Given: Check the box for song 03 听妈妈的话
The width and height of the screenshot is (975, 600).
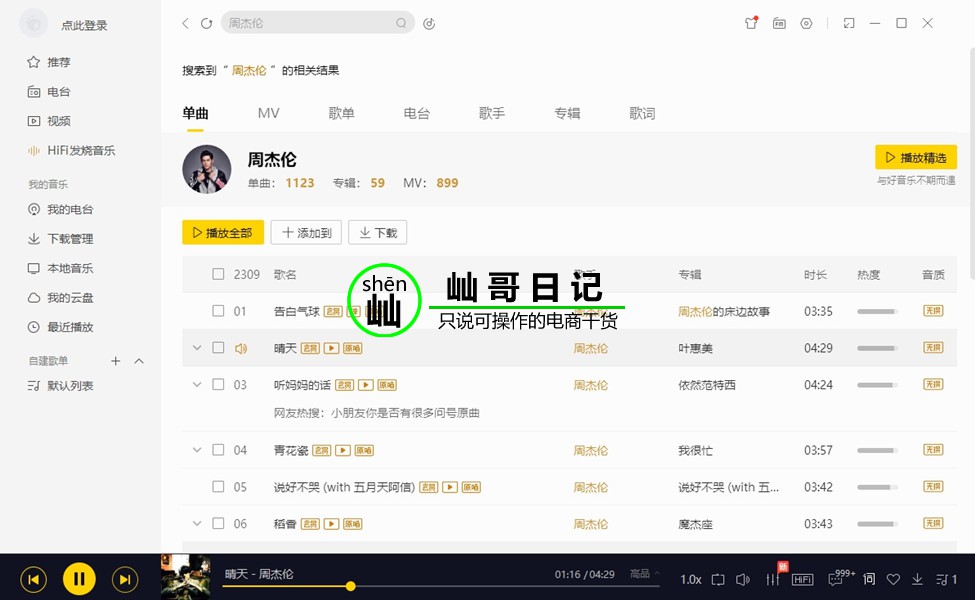Looking at the screenshot, I should [218, 384].
